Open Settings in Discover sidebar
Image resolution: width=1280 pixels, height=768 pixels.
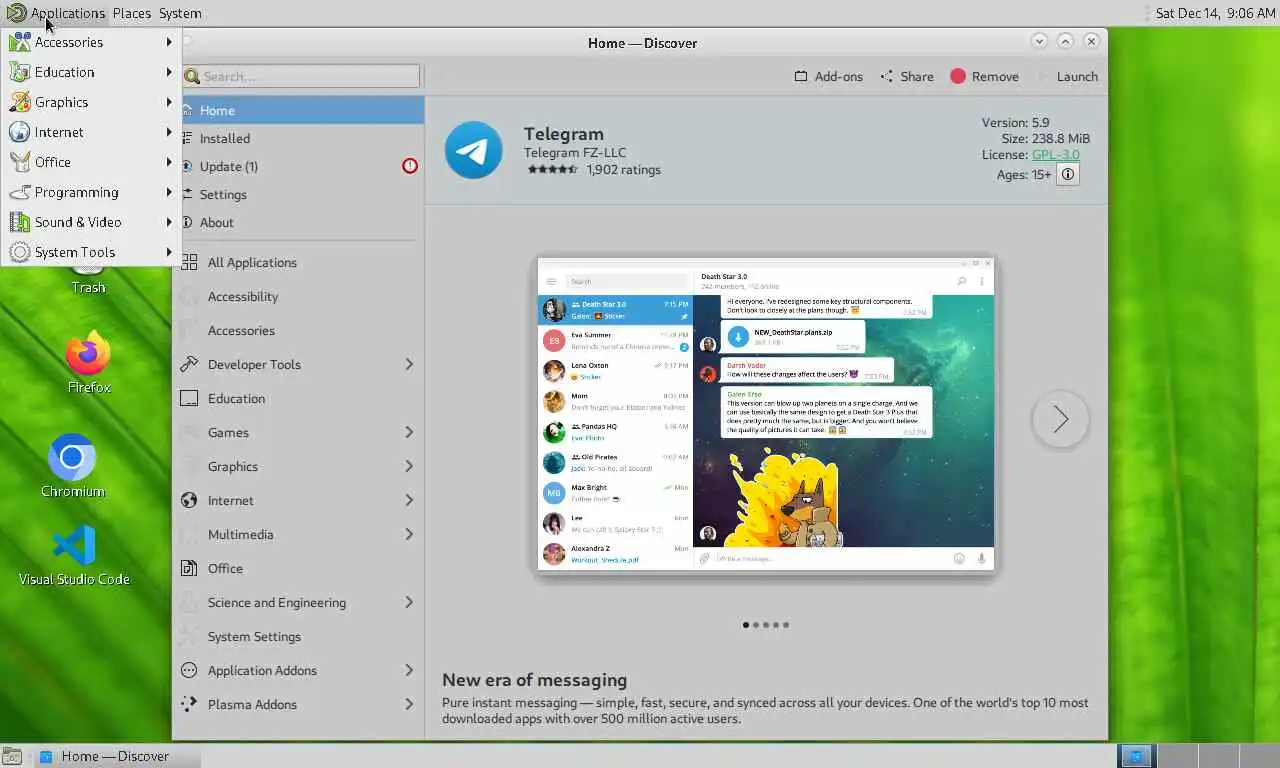pyautogui.click(x=298, y=194)
